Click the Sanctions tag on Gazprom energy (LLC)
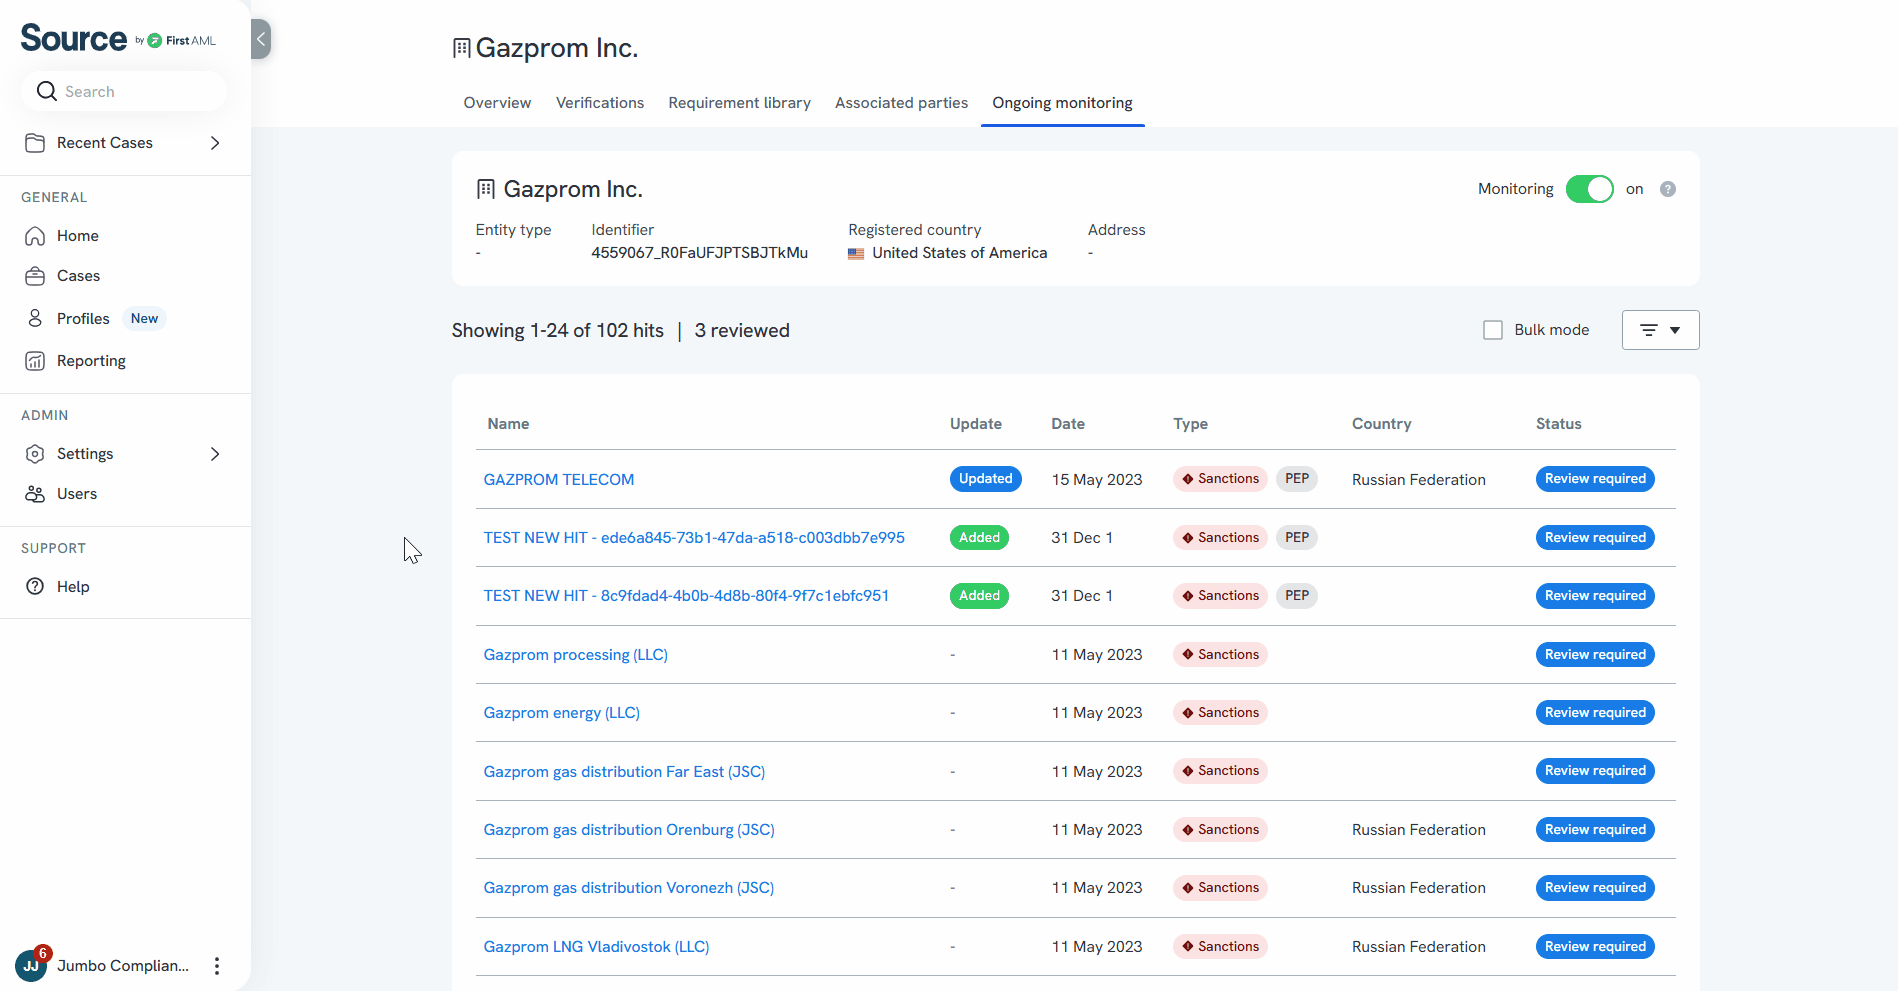The image size is (1898, 991). 1220,713
